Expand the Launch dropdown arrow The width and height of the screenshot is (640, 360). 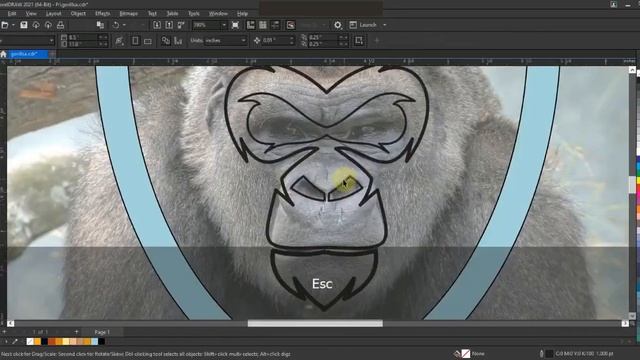(384, 25)
